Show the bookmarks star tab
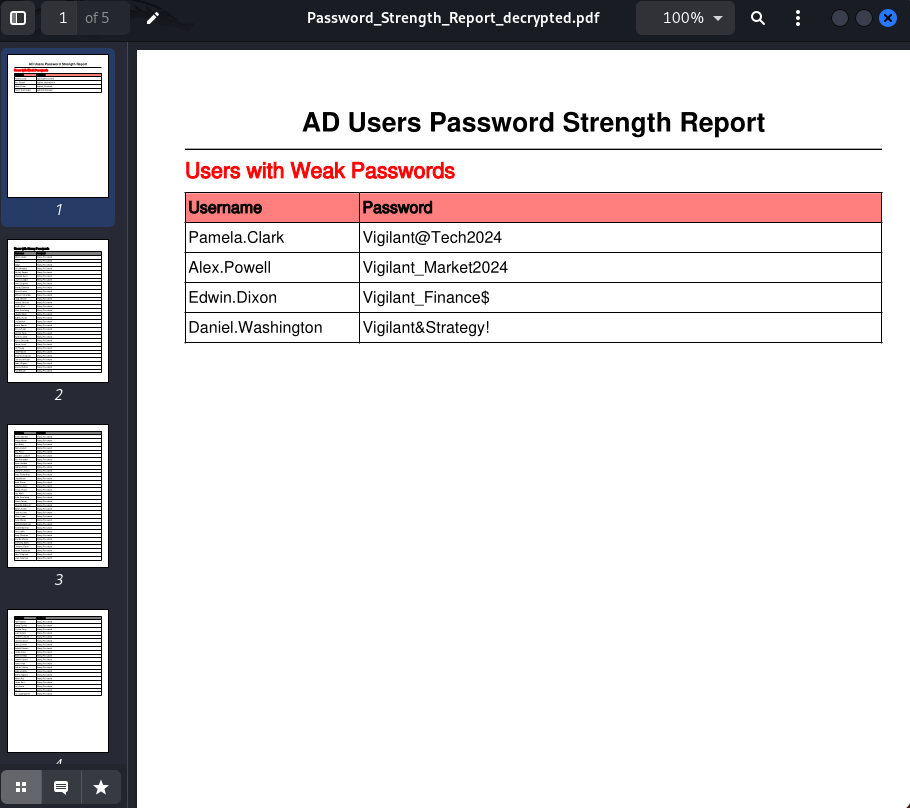 pos(101,787)
